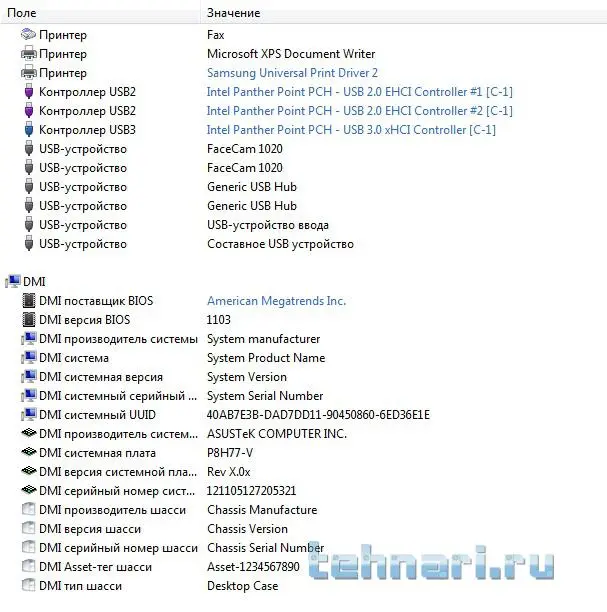Select DMI системная плата field label

(97, 453)
